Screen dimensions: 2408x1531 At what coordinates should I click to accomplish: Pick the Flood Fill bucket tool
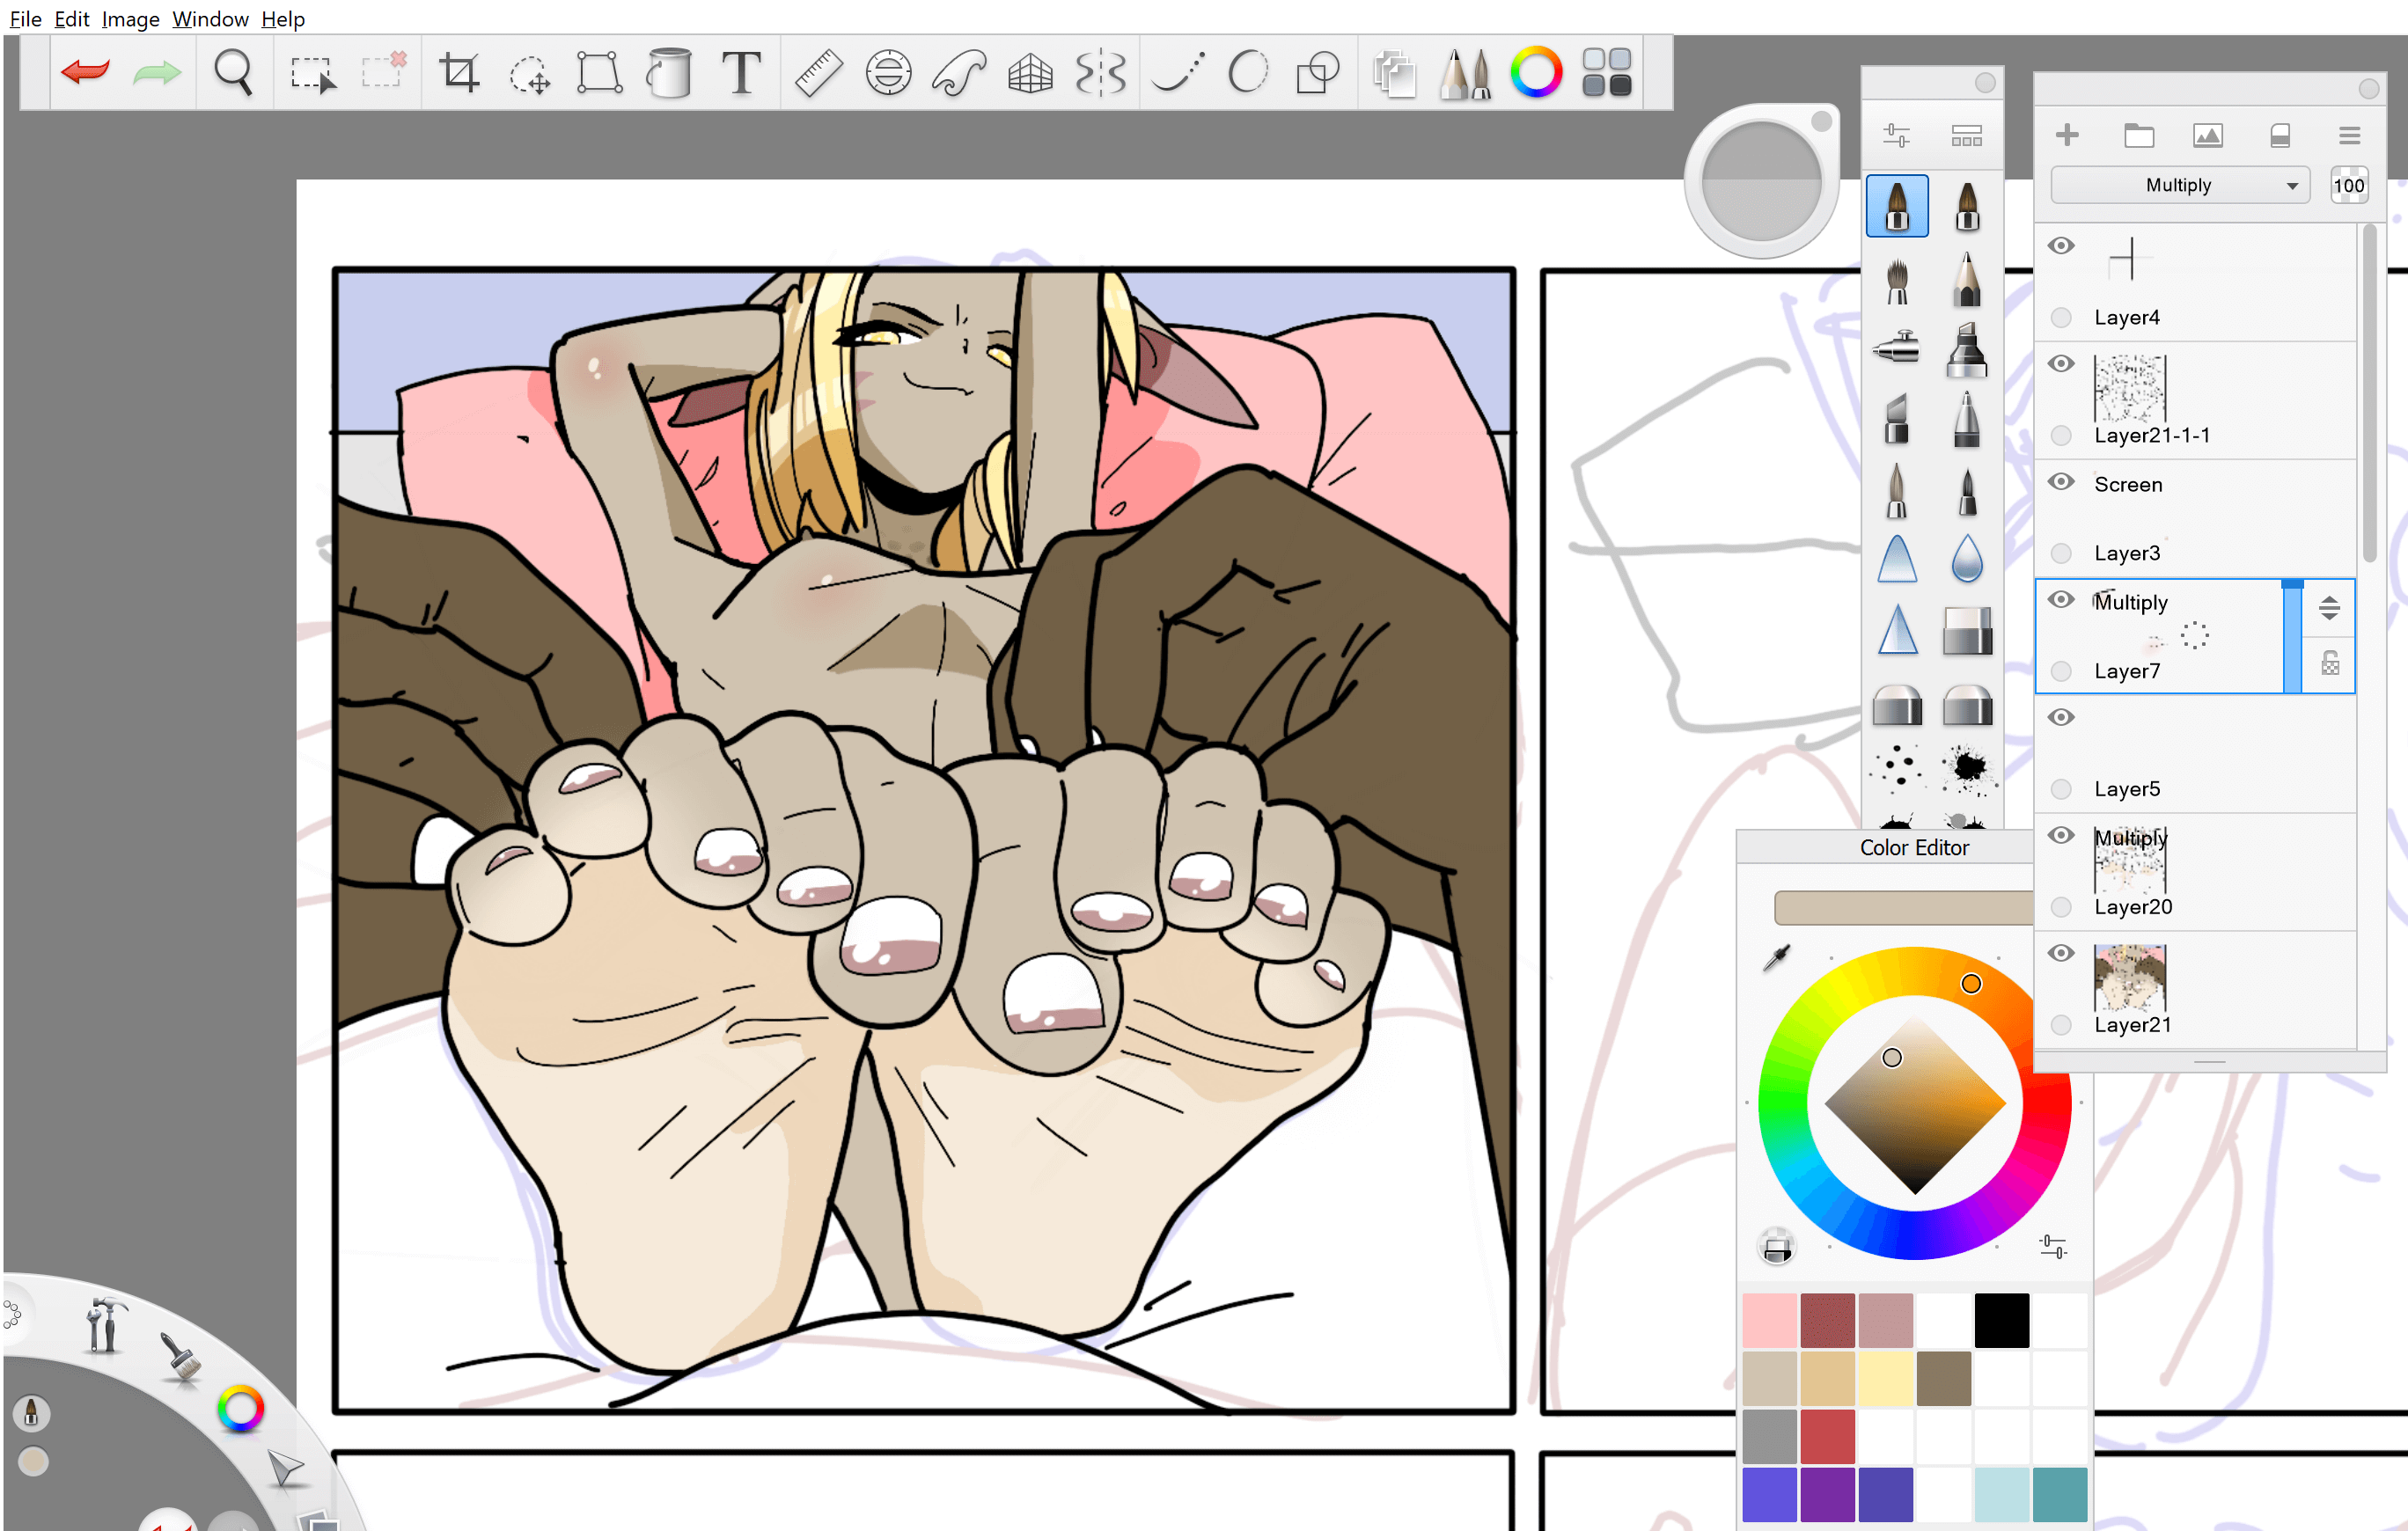(x=668, y=72)
